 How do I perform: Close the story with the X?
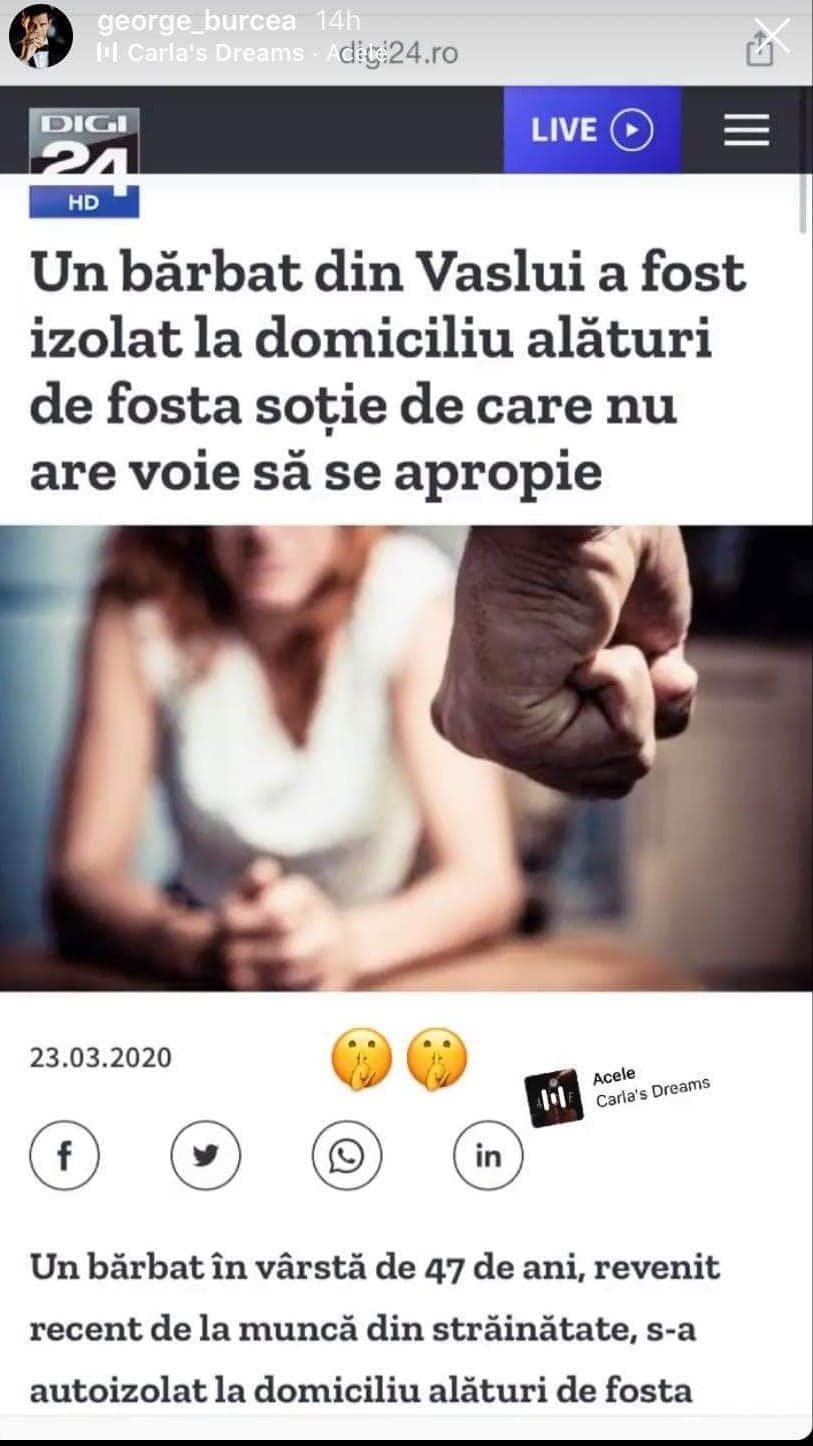[x=774, y=36]
